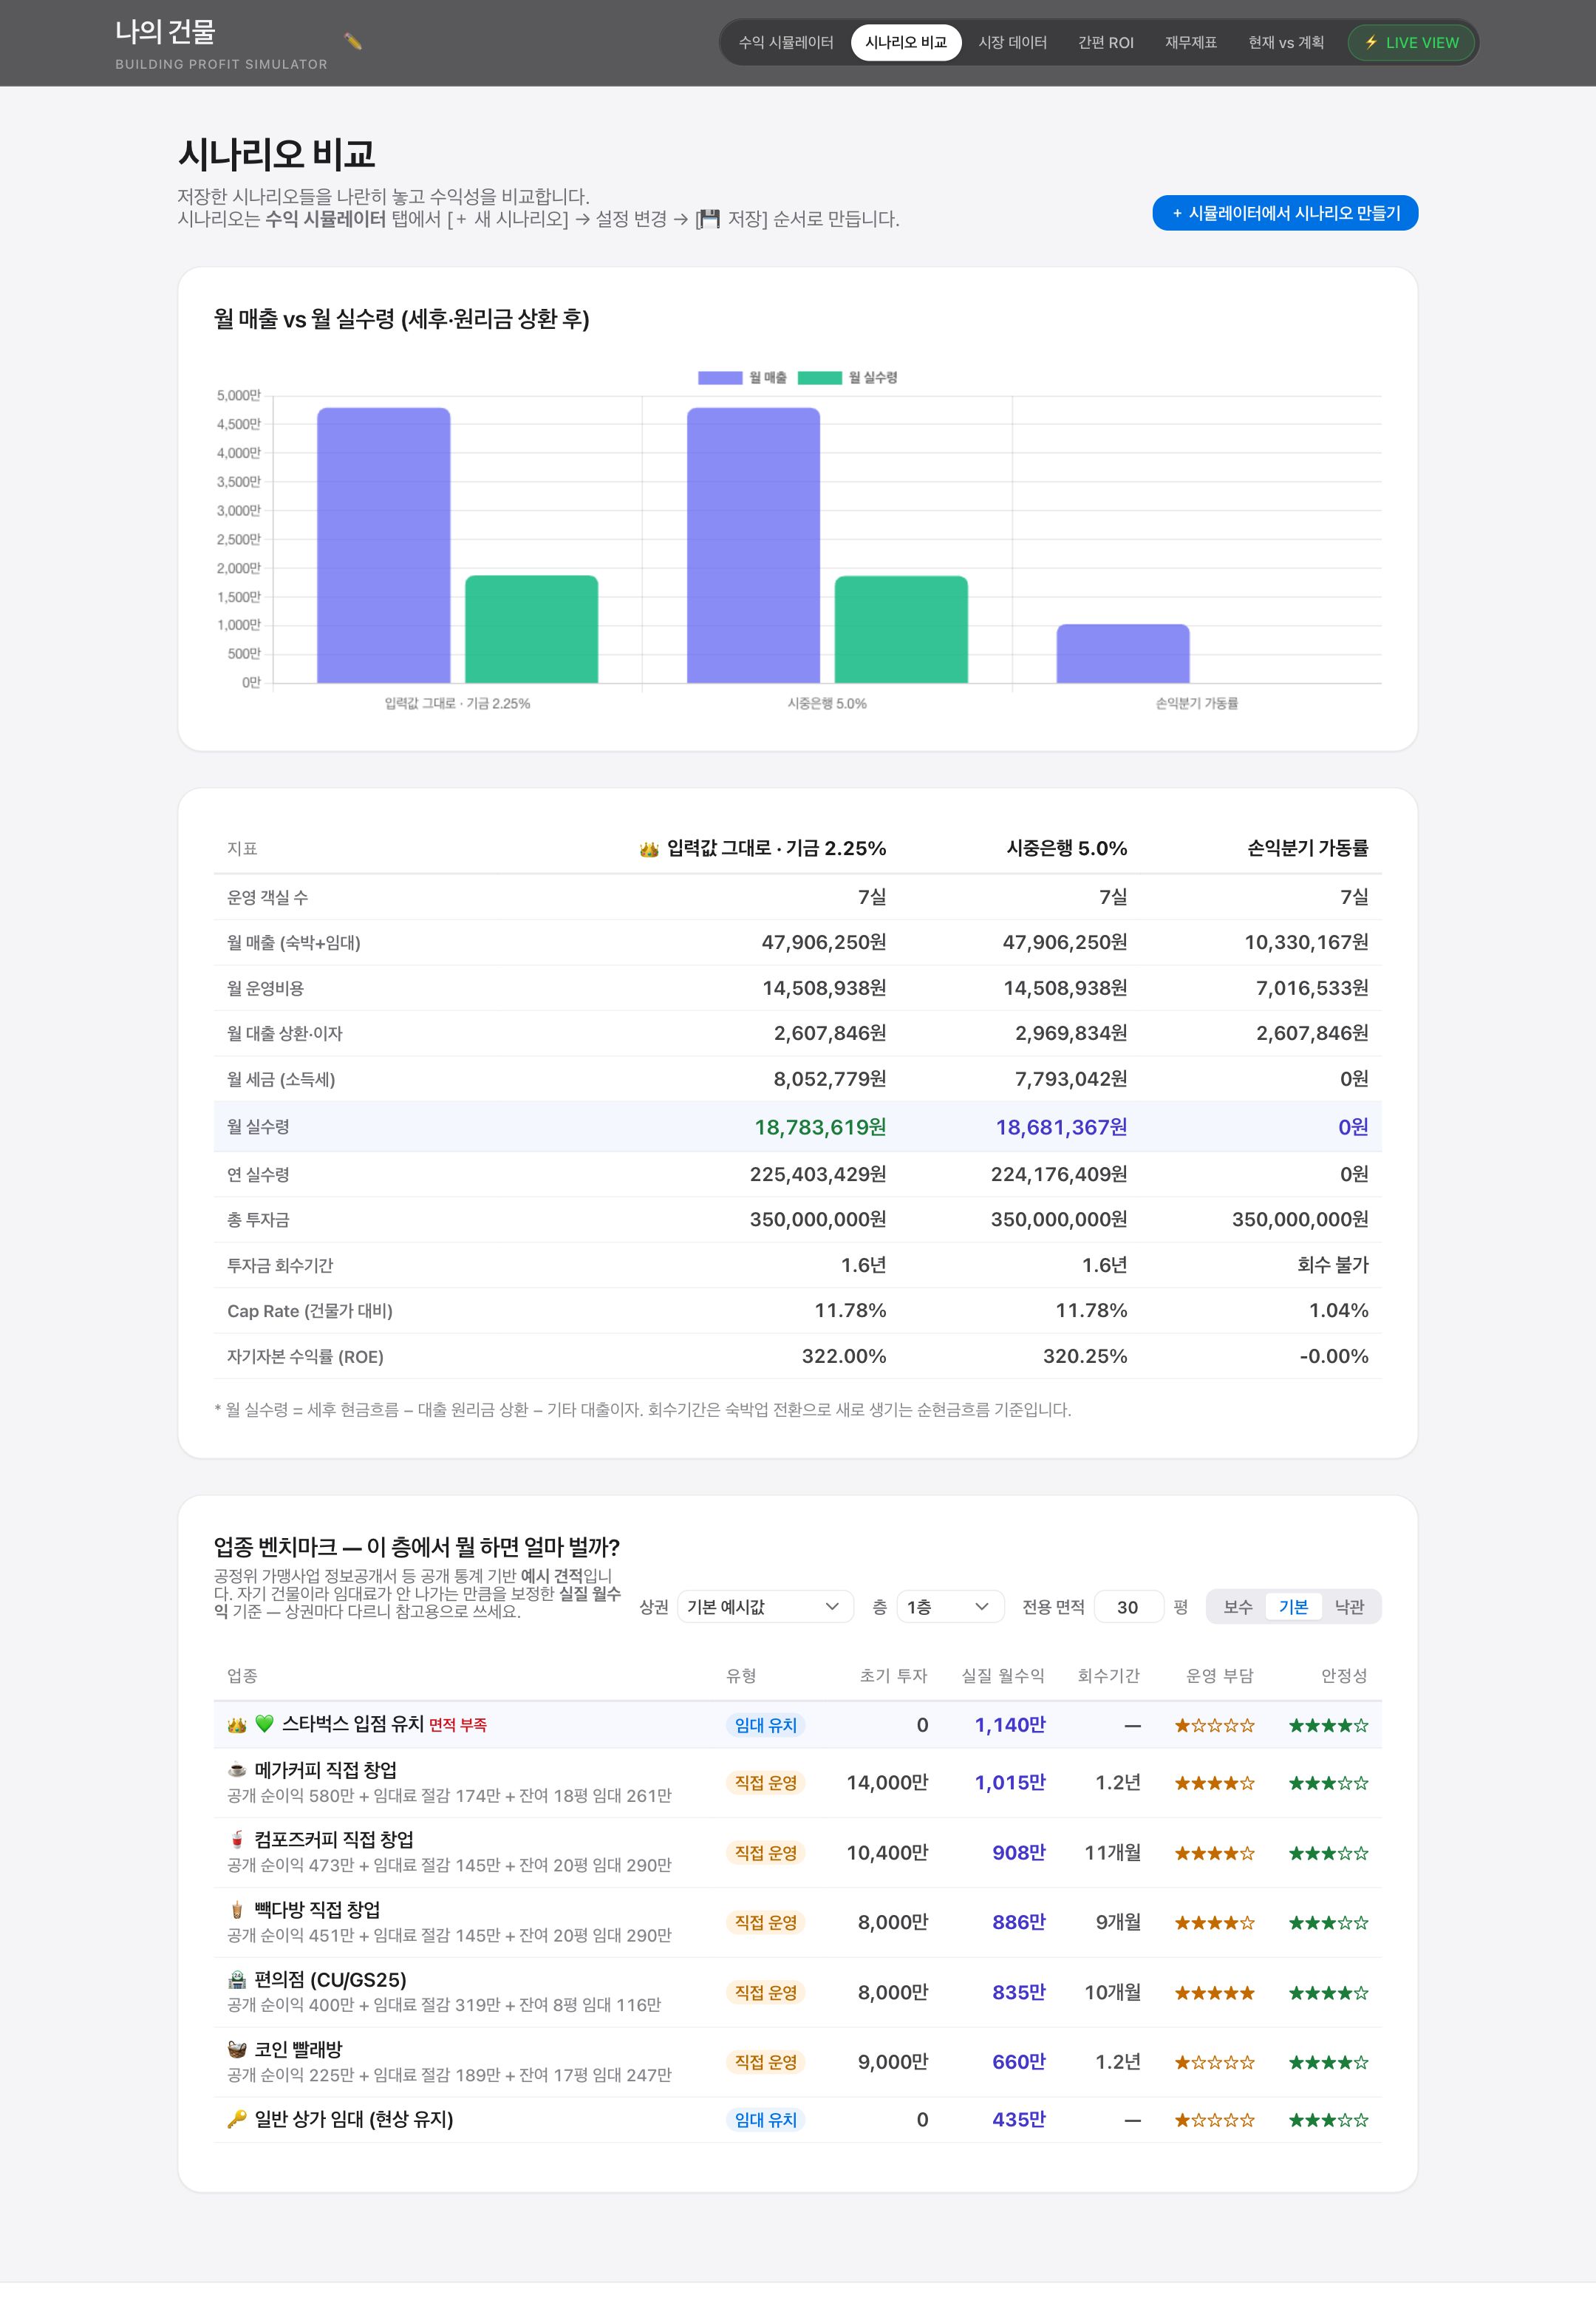Switch to the 수익 시뮬레이터 tab

(x=786, y=42)
